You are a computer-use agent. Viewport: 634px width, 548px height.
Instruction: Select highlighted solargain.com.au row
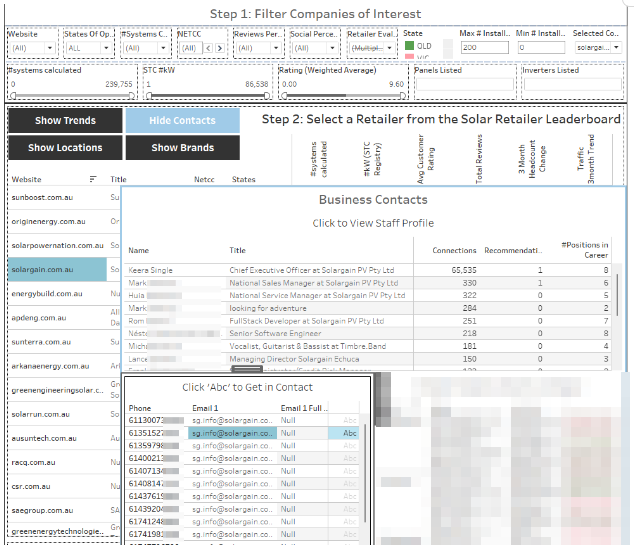coord(57,269)
